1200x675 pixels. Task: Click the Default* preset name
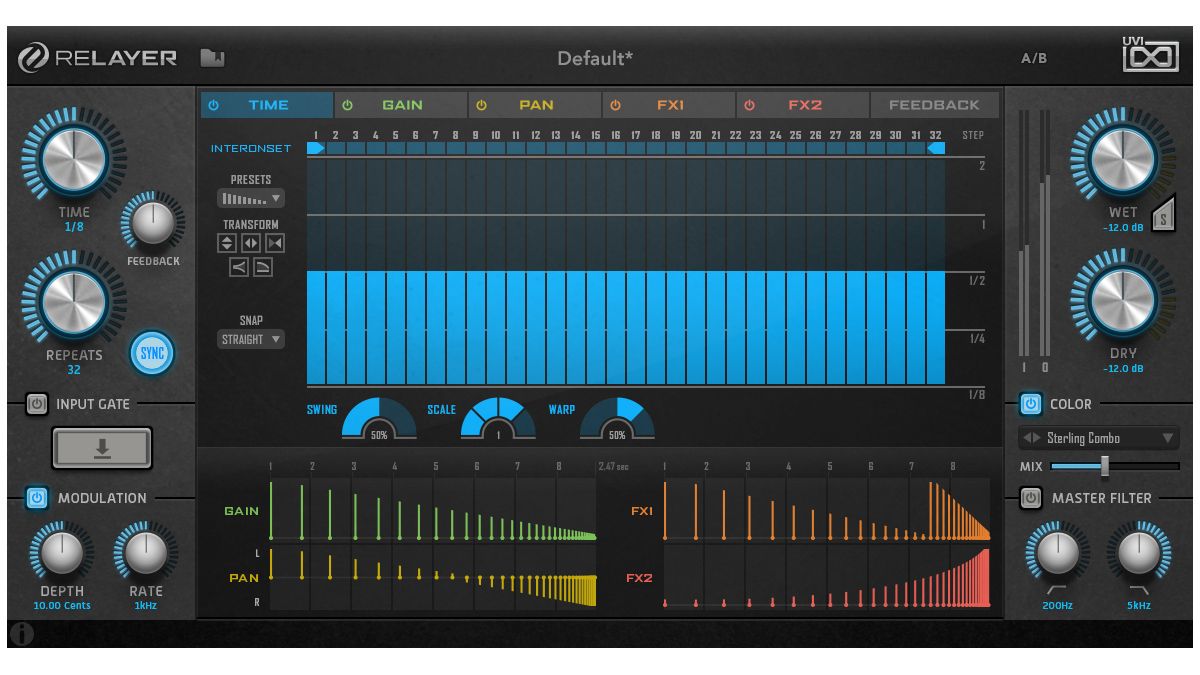tap(595, 59)
